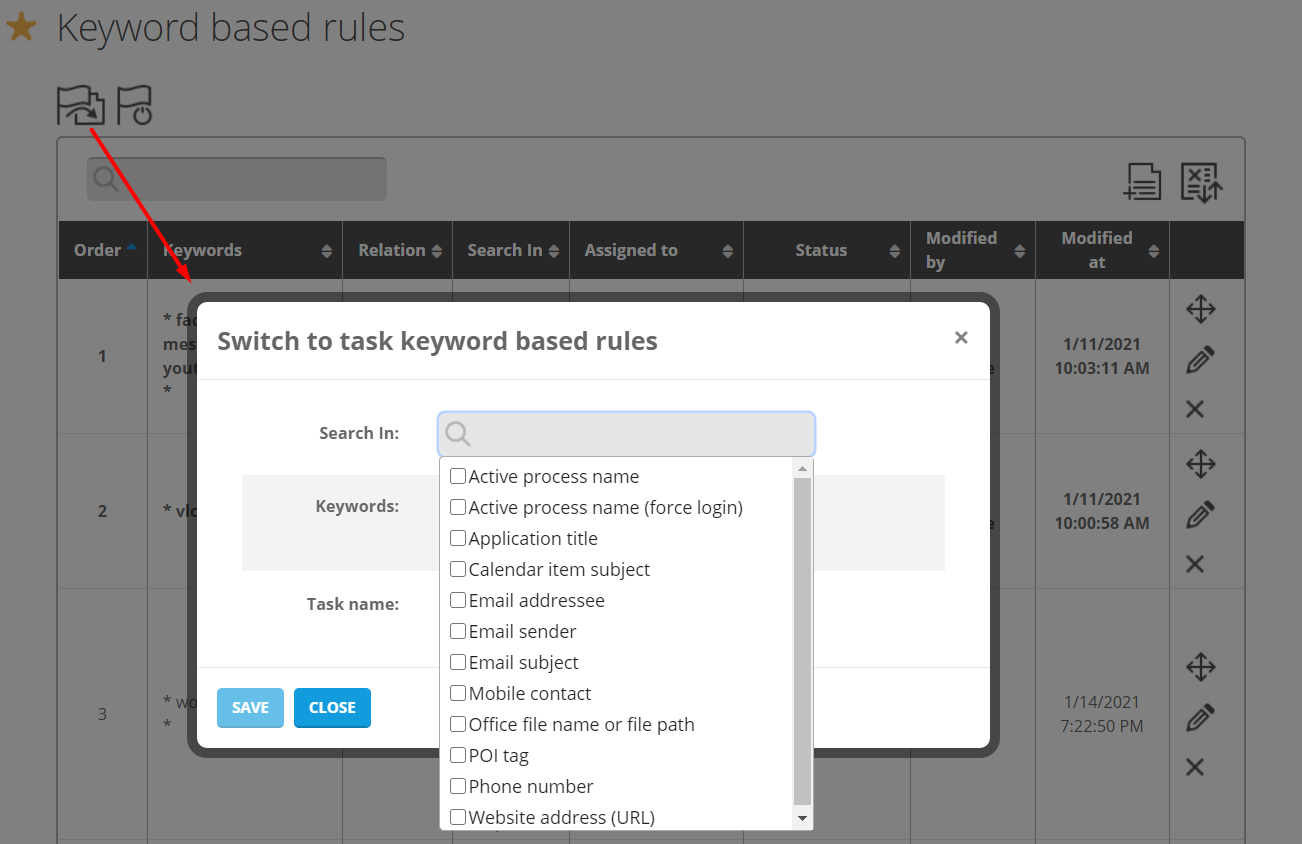The image size is (1302, 844).
Task: Click the flag with power symbol icon
Action: point(134,105)
